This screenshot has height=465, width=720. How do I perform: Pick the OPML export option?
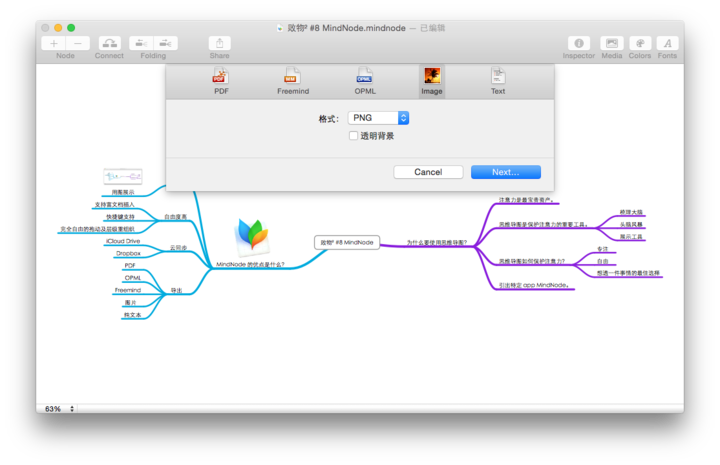click(365, 79)
